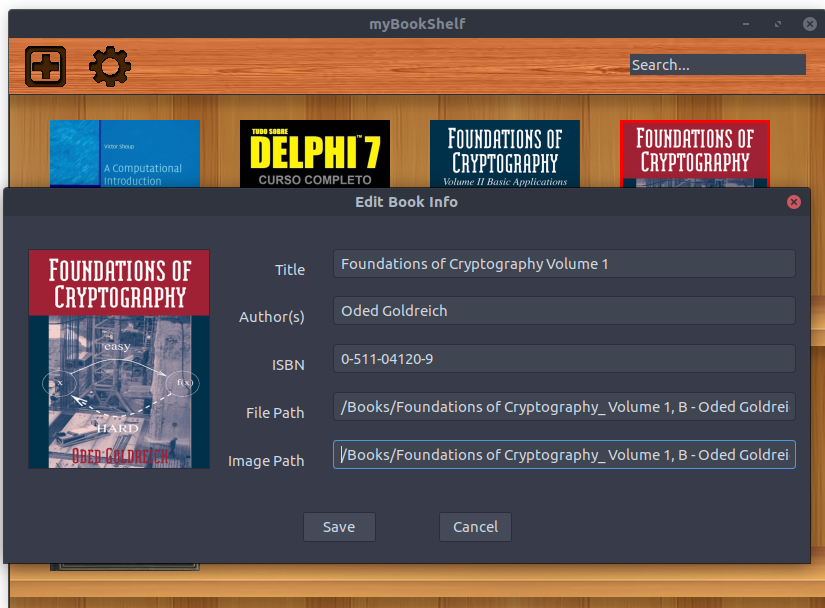Click the red-bordered Foundations of Cryptography cover
The image size is (825, 608).
(x=694, y=153)
